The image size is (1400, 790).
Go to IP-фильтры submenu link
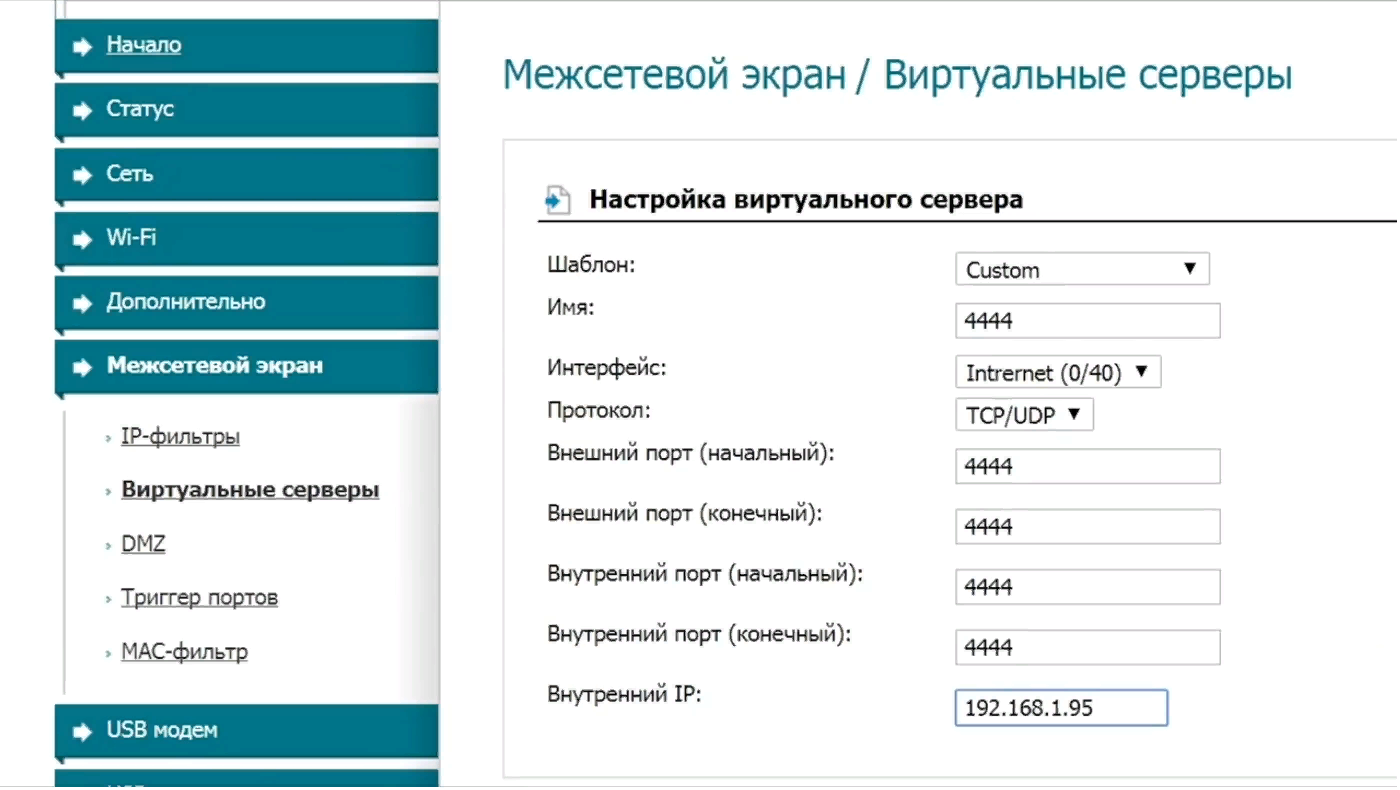(x=180, y=437)
